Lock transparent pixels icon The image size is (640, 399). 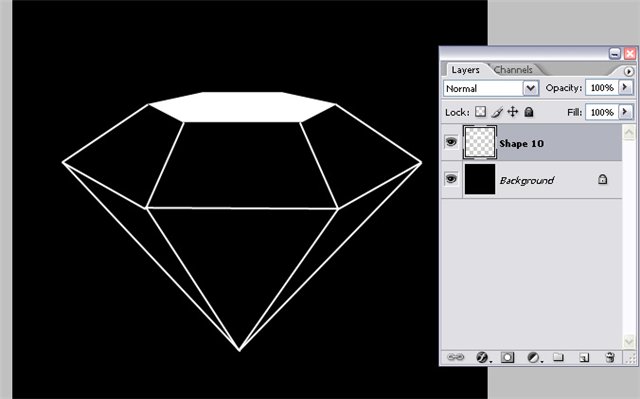coord(481,112)
